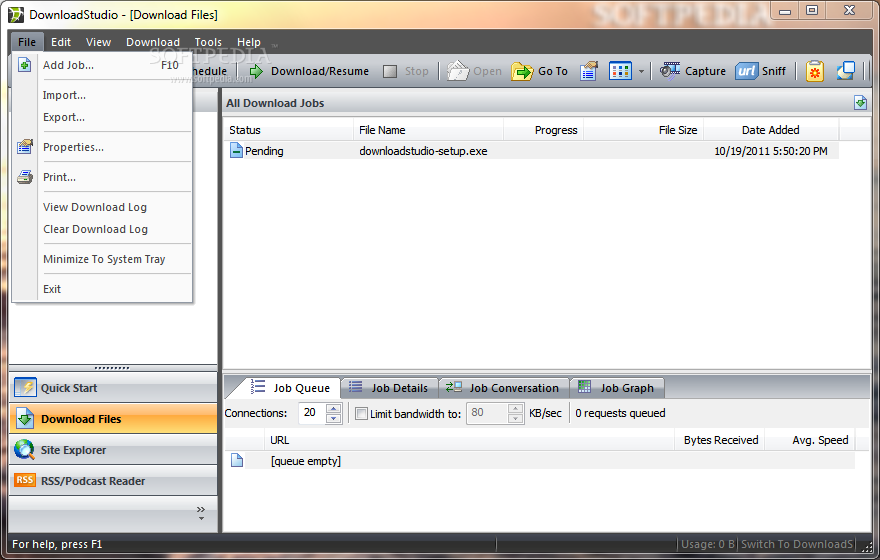Open the File menu
The height and width of the screenshot is (560, 880).
pos(27,42)
